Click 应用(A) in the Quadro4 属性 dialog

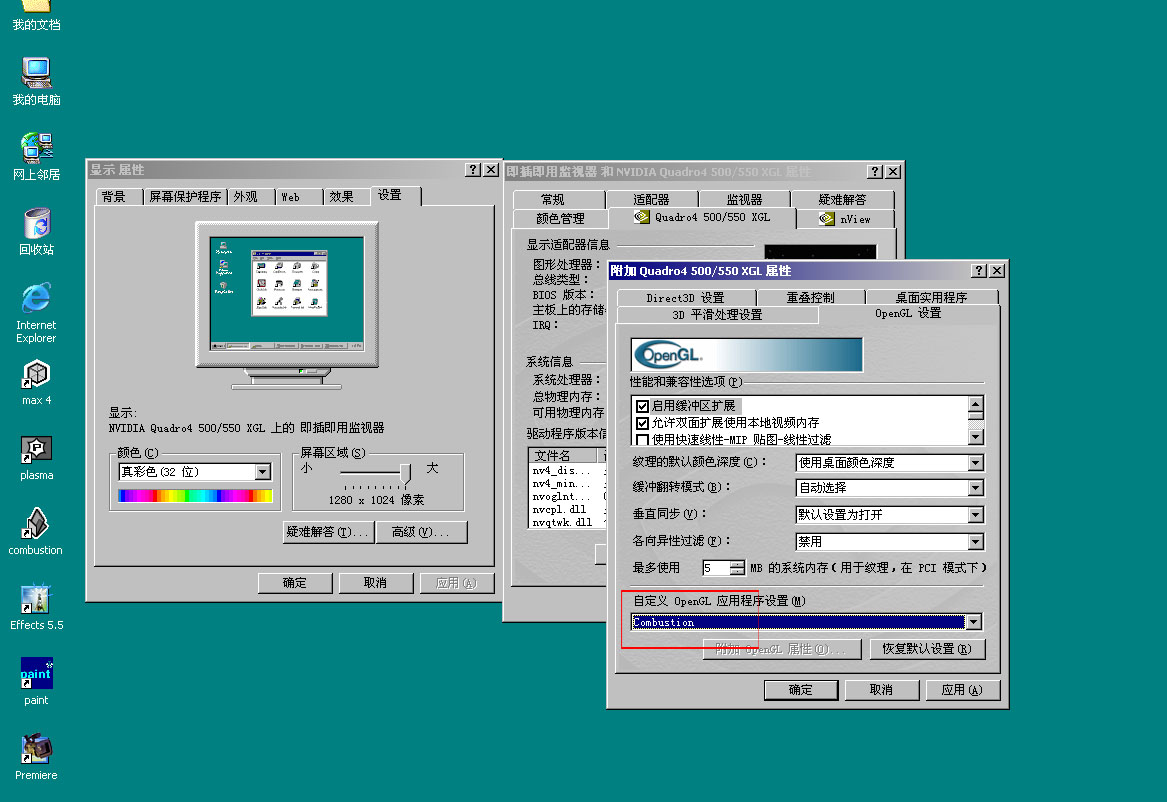point(962,690)
